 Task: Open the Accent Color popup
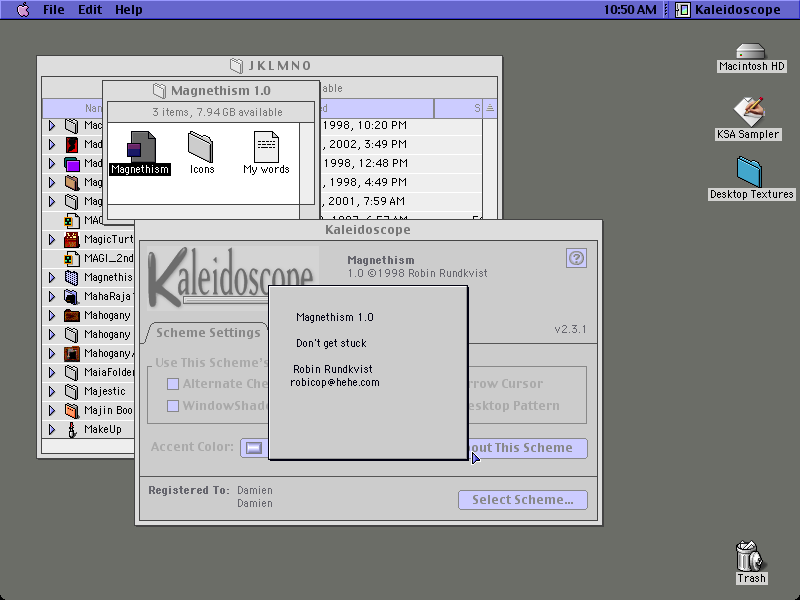click(x=254, y=448)
